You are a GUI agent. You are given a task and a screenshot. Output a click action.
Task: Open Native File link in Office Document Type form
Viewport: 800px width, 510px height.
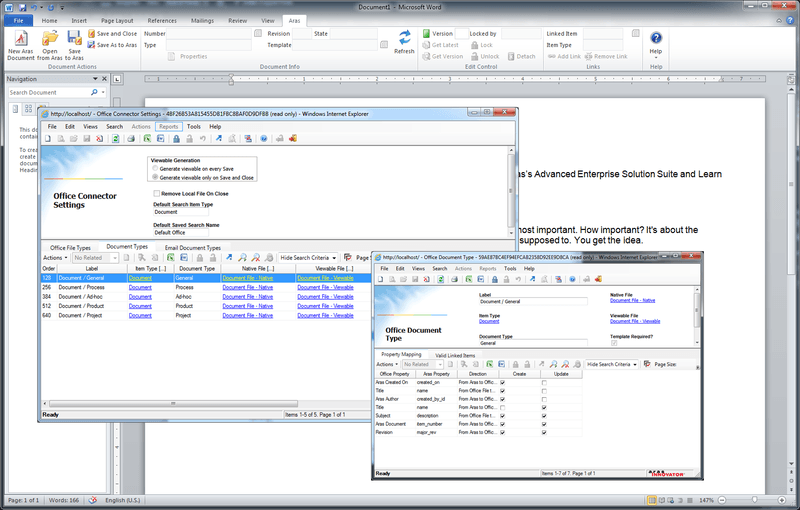pyautogui.click(x=633, y=300)
